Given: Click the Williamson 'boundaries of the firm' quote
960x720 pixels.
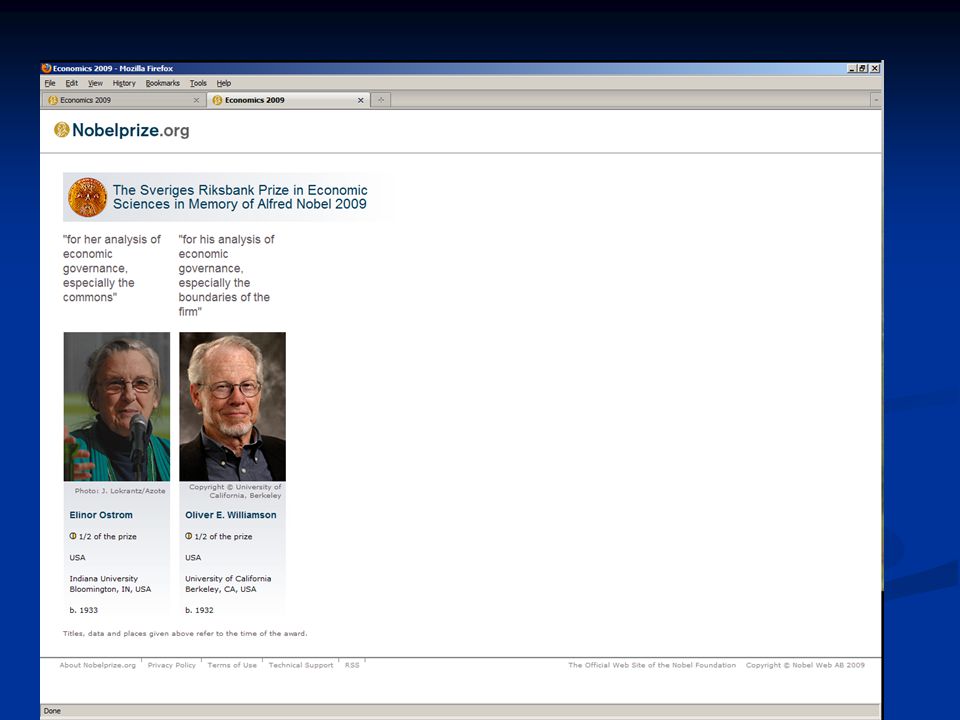Looking at the screenshot, I should coord(227,276).
